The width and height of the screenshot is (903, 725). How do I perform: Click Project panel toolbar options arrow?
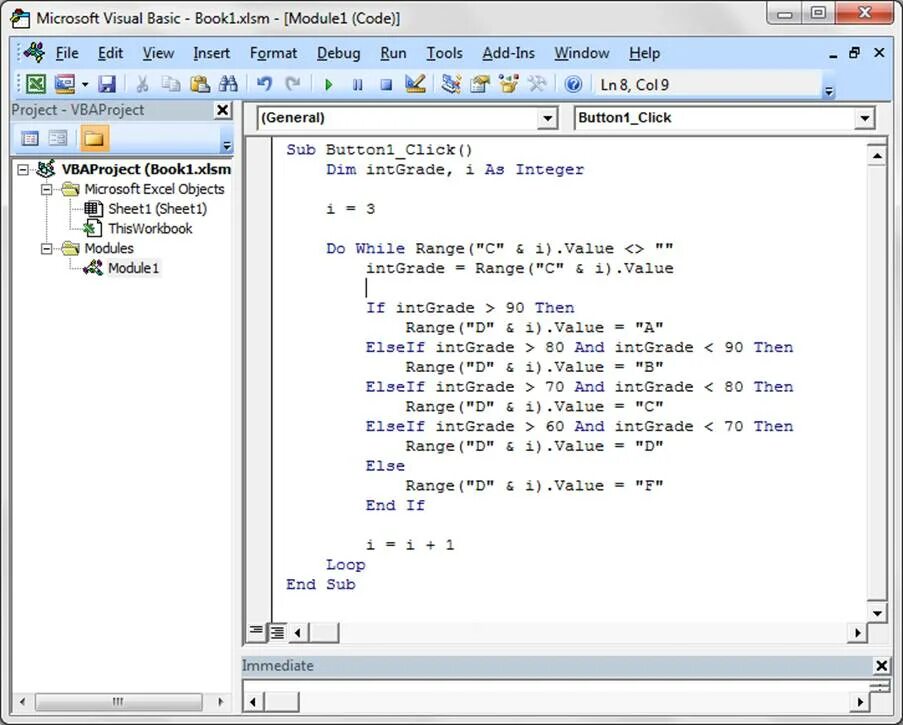227,145
